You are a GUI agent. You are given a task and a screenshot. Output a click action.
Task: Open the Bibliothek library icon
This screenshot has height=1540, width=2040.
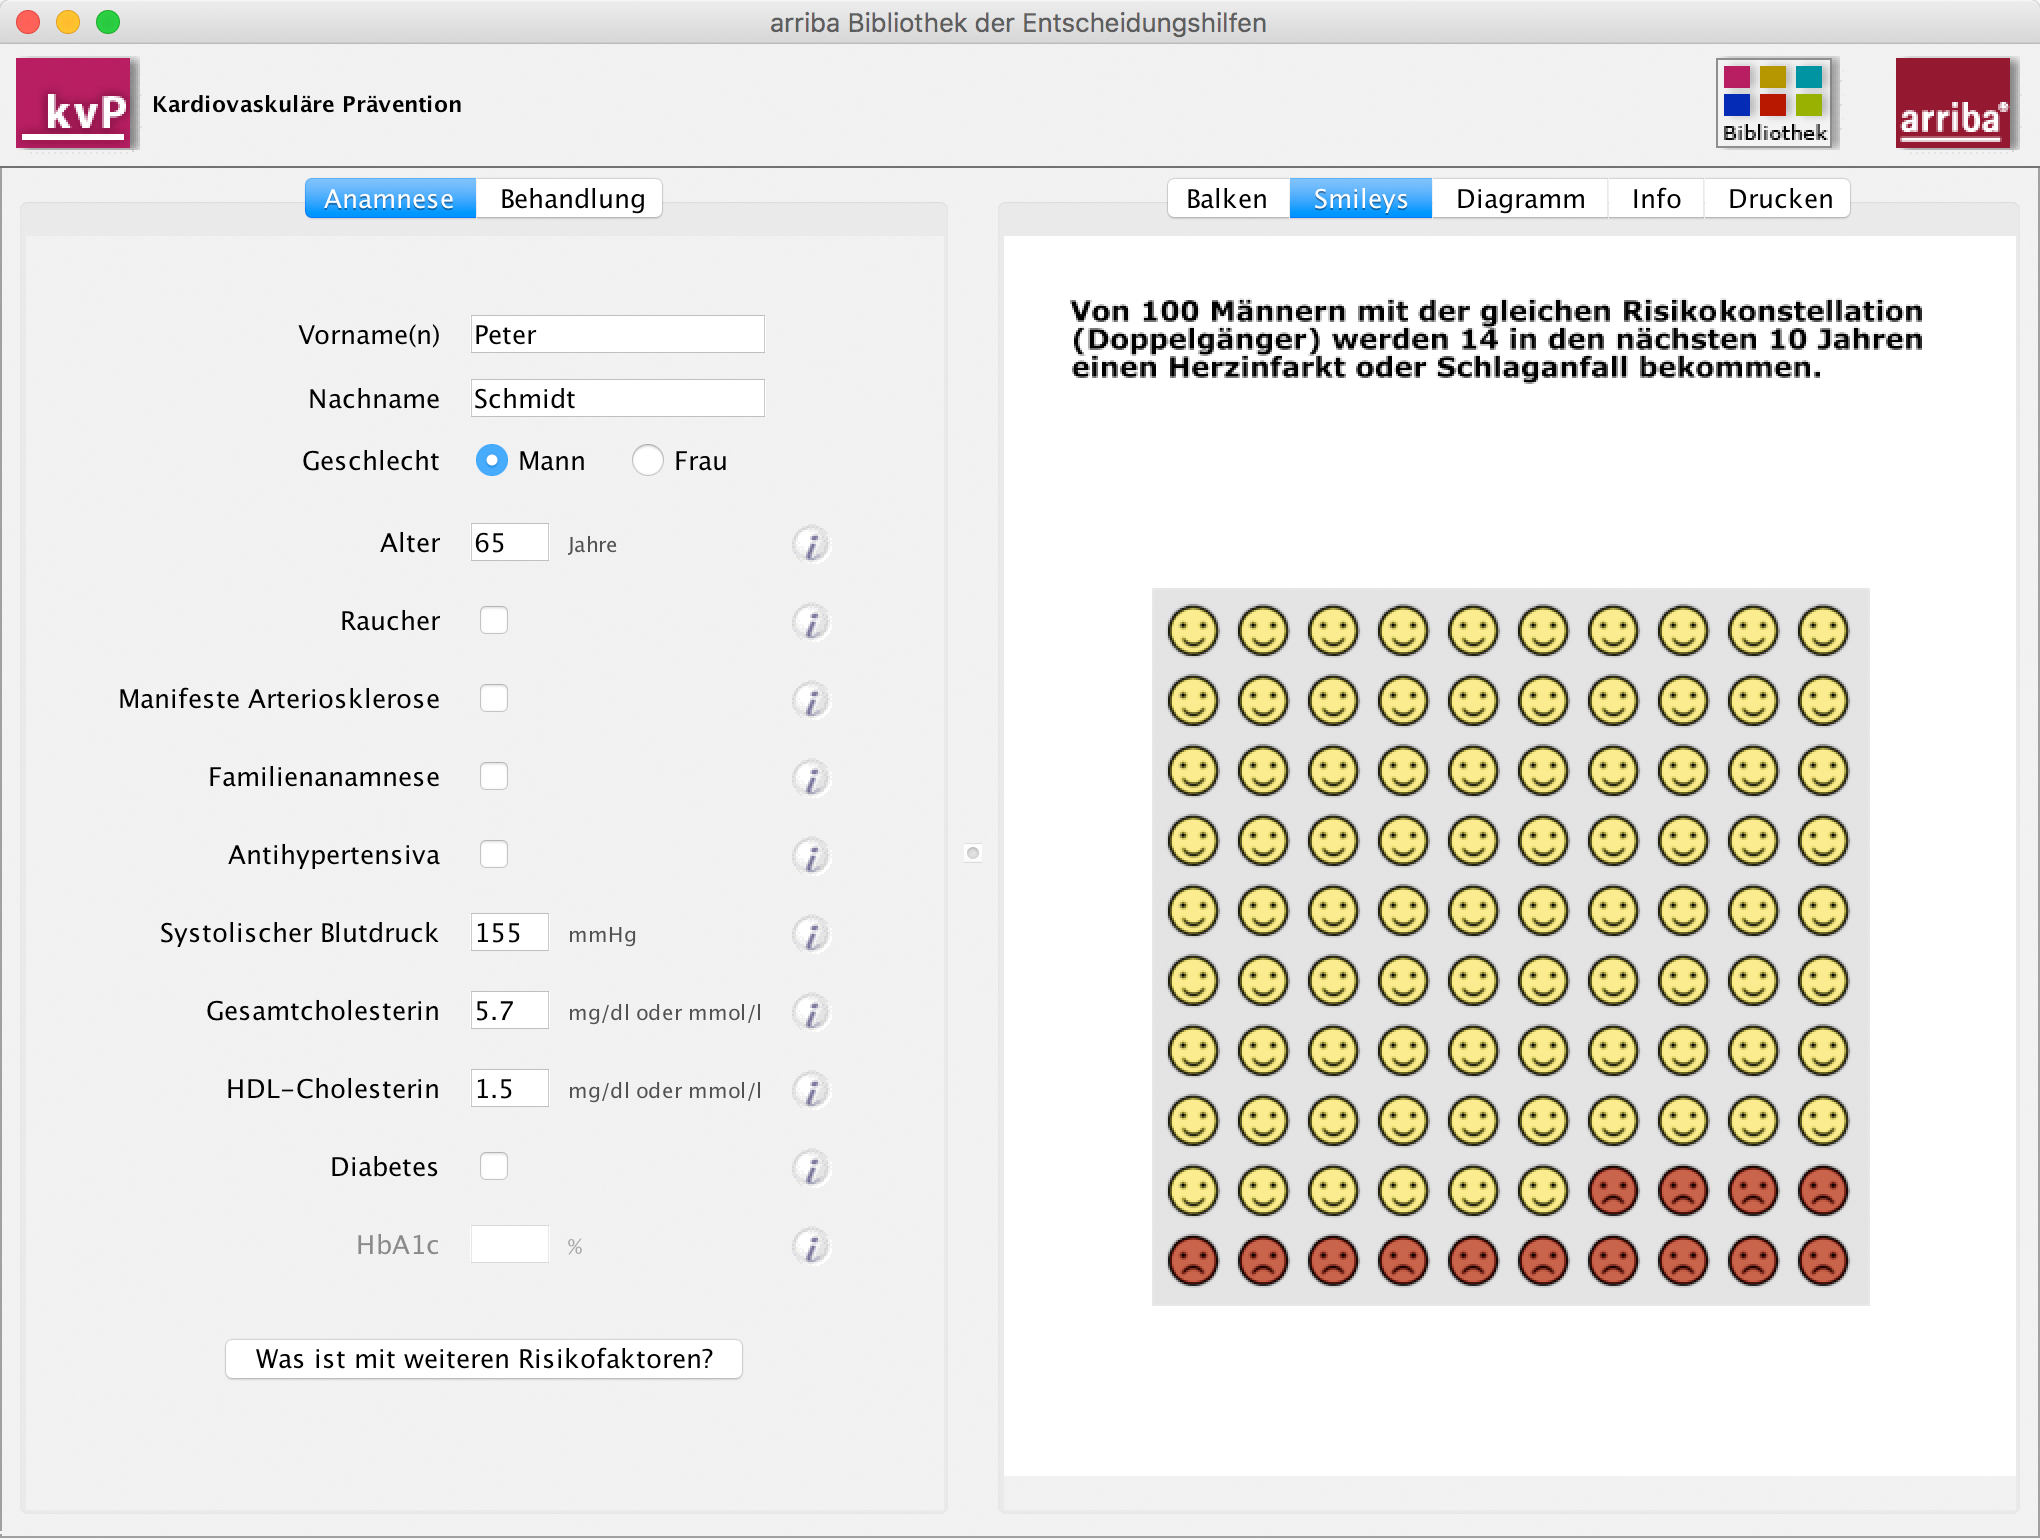click(1774, 103)
